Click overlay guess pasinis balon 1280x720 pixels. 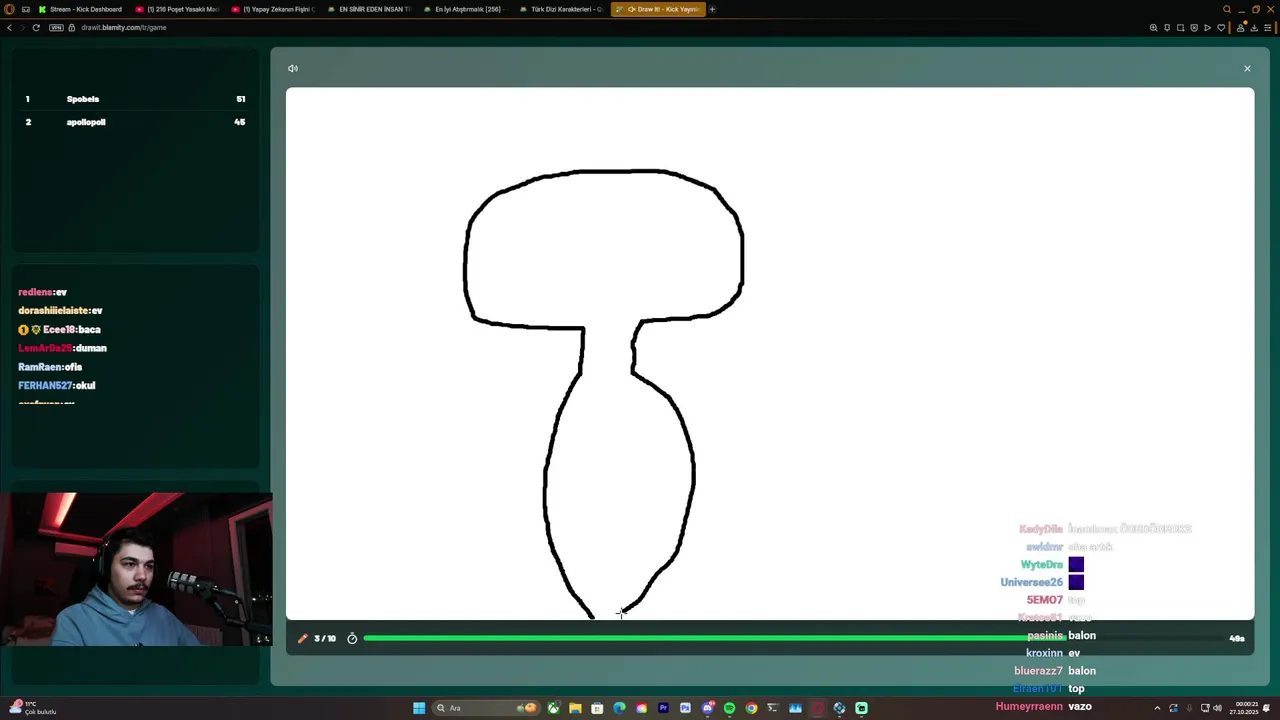1061,636
